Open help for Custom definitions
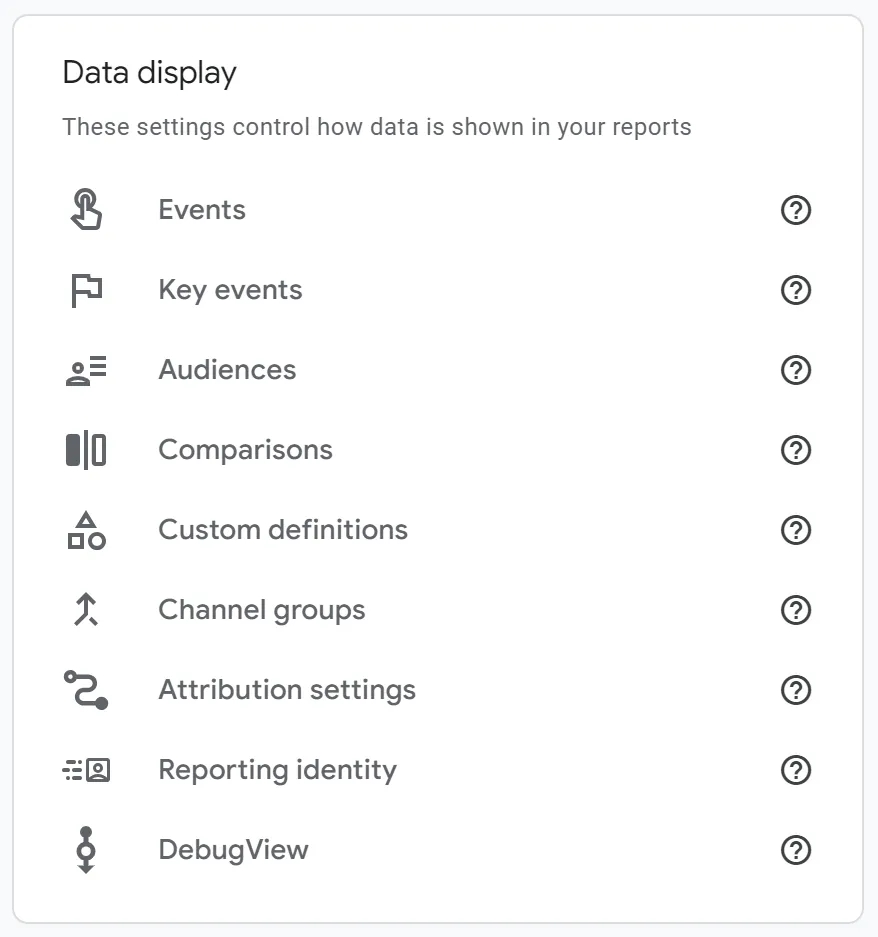878x937 pixels. (x=796, y=530)
